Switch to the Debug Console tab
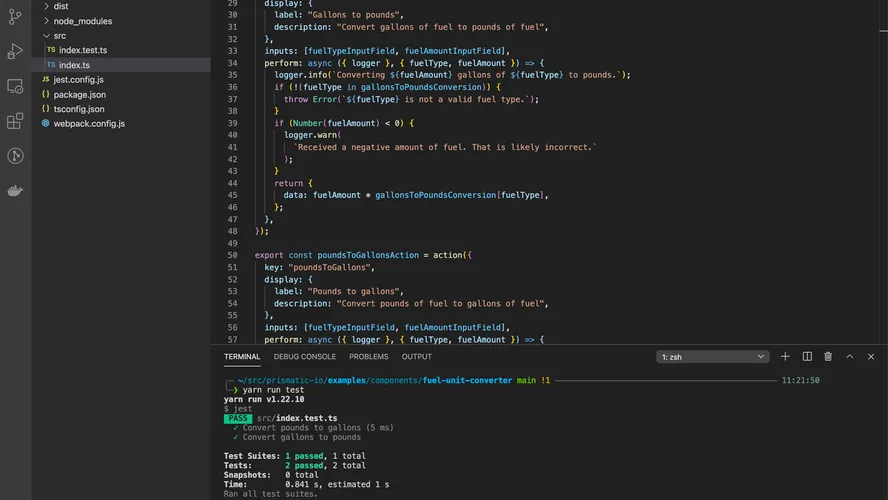Viewport: 888px width, 500px height. (x=305, y=357)
